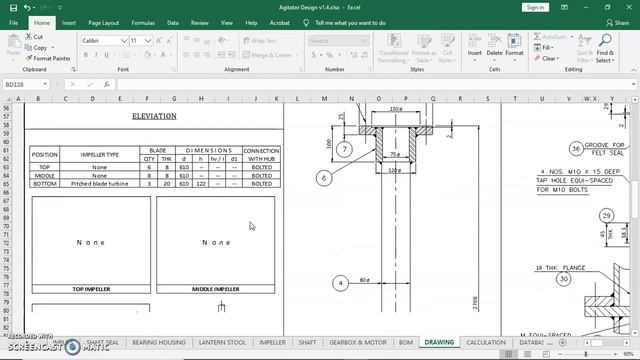Toggle Underline formatting

(107, 55)
